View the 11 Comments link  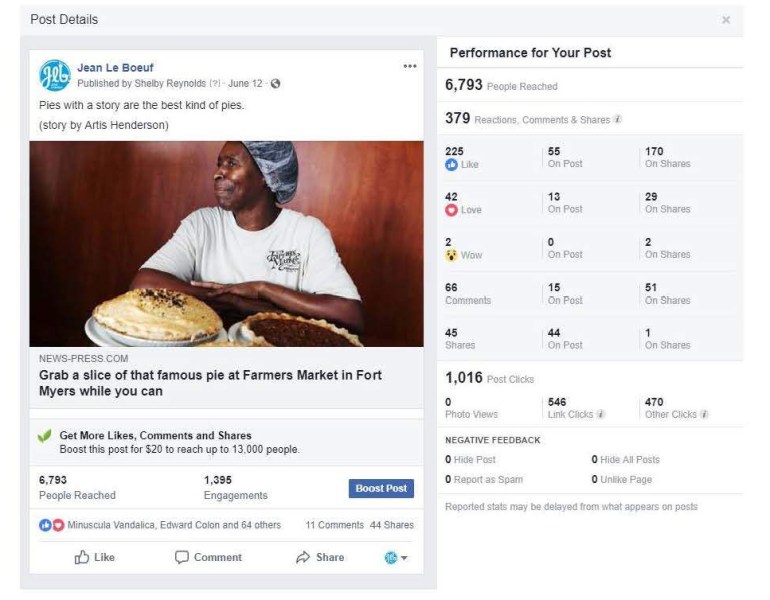[334, 525]
